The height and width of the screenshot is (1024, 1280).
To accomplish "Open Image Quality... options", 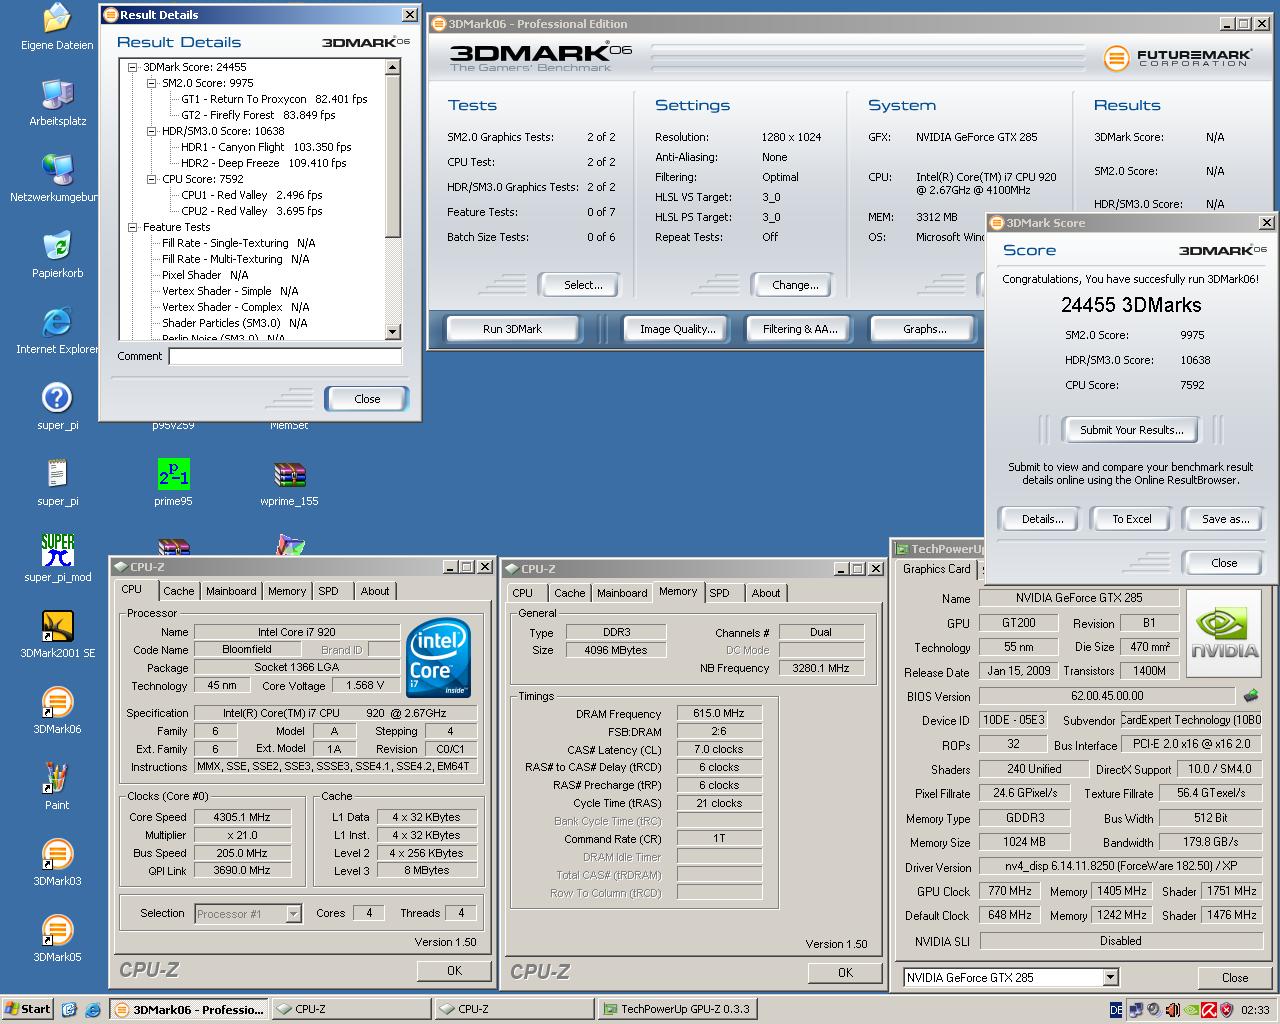I will [678, 329].
